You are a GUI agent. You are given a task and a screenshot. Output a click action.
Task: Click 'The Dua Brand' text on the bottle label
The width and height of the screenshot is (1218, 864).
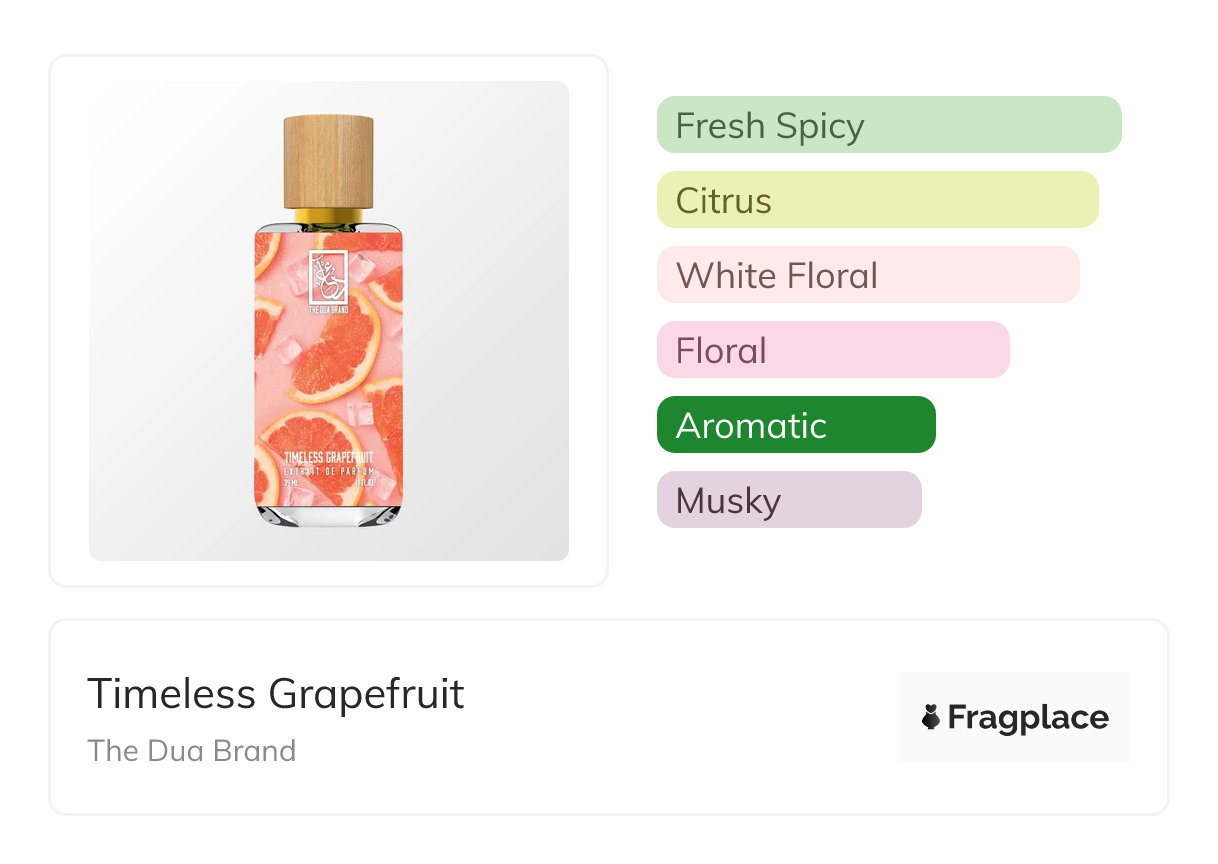coord(328,309)
